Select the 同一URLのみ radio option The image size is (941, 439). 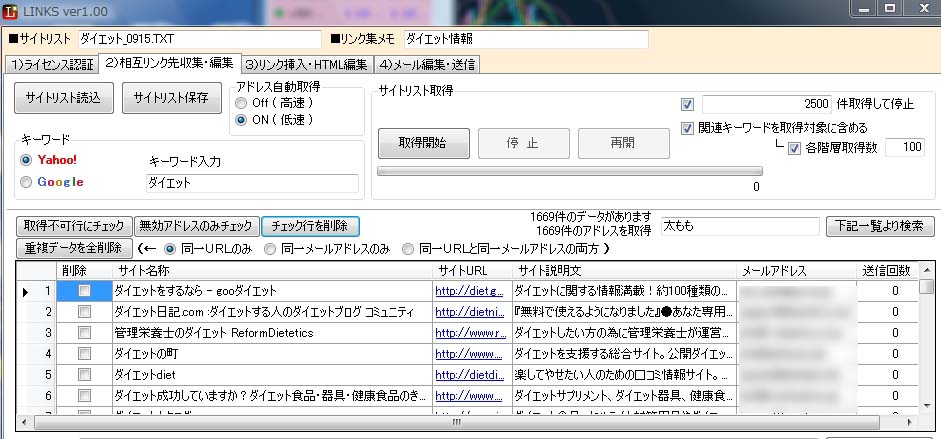(x=170, y=248)
